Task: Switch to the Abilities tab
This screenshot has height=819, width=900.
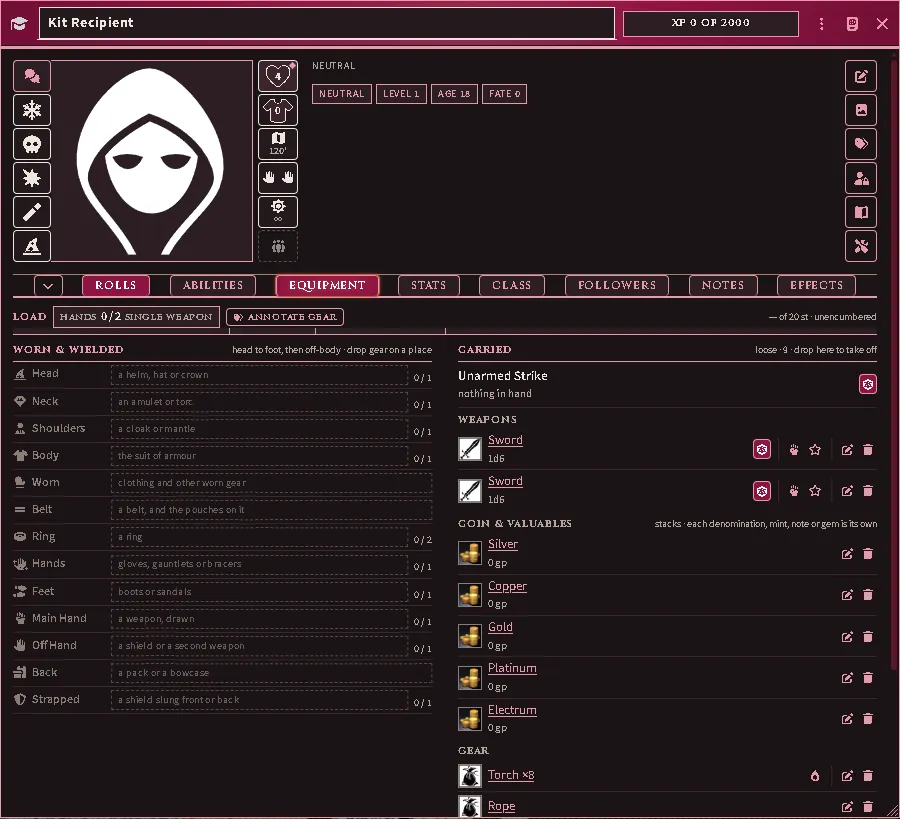Action: point(213,286)
